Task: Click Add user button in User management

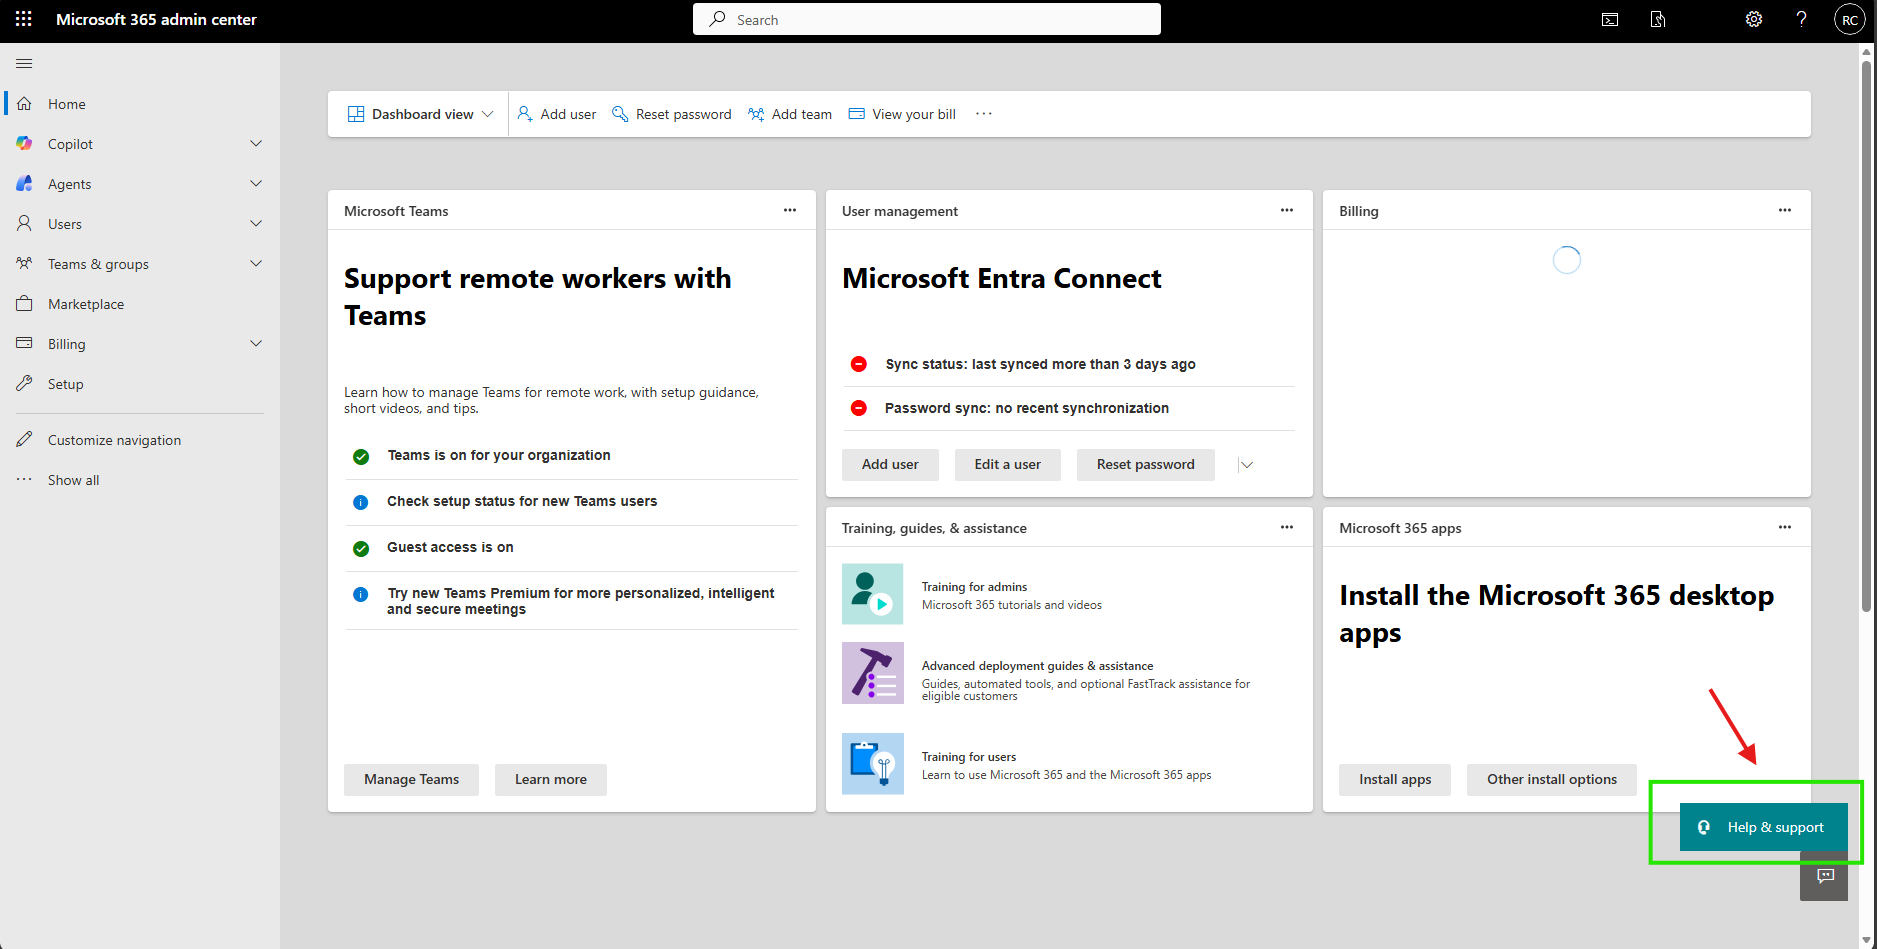Action: point(890,465)
